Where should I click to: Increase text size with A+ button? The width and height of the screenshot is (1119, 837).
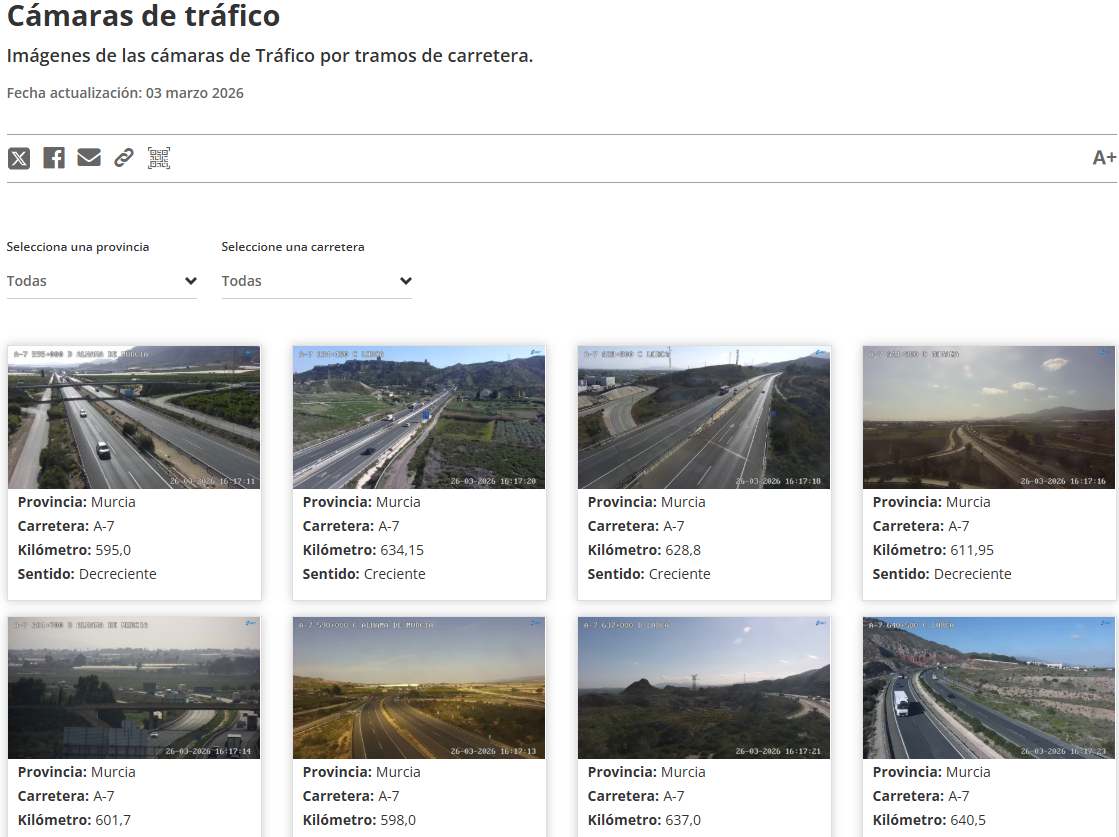click(x=1104, y=158)
